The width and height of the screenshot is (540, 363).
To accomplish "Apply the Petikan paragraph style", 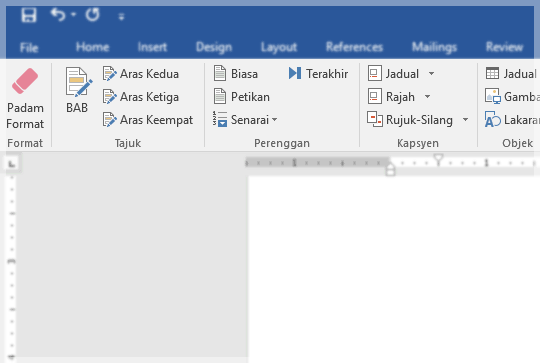I will click(241, 97).
